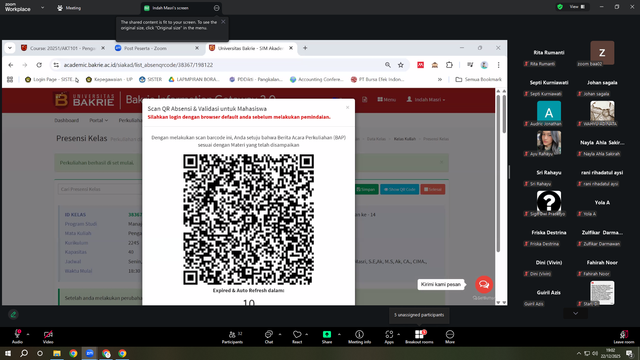This screenshot has height=360, width=640.
Task: Click the red Selesai button
Action: (433, 189)
